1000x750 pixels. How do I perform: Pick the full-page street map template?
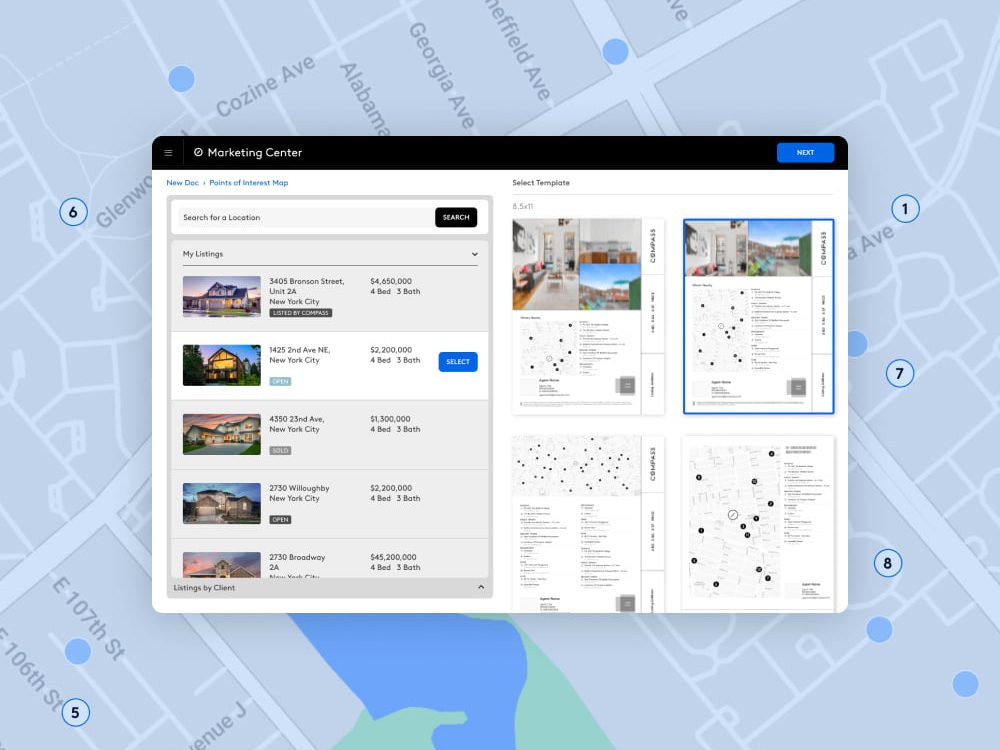757,523
